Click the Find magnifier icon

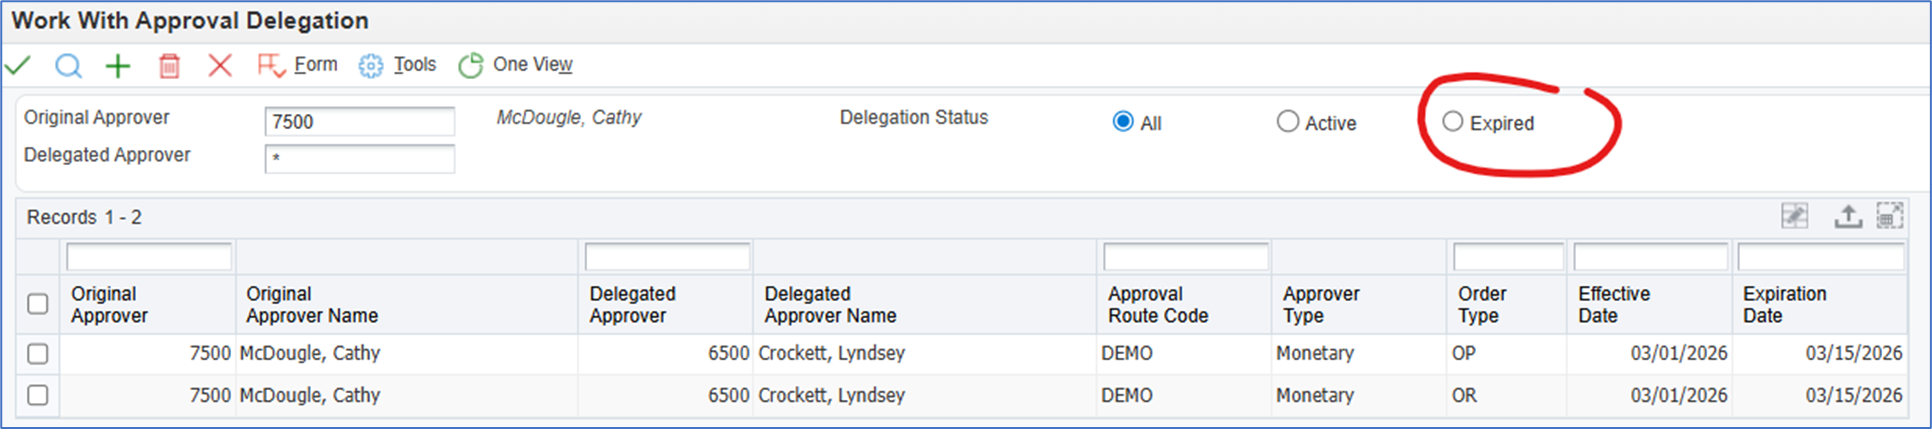tap(68, 66)
